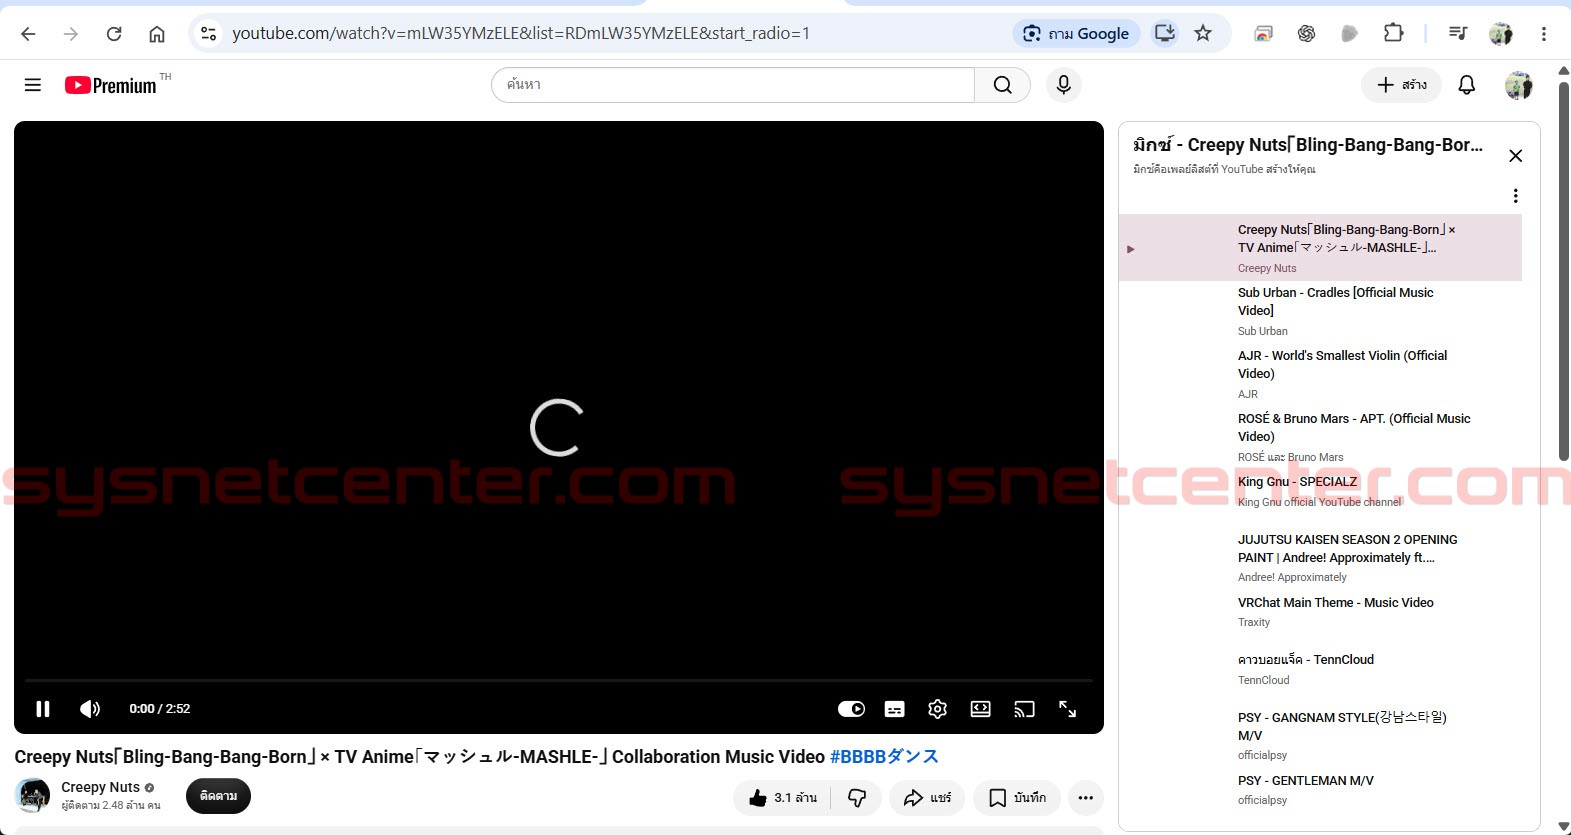
Task: Click the Google Lens ถาม Google button
Action: pyautogui.click(x=1077, y=34)
